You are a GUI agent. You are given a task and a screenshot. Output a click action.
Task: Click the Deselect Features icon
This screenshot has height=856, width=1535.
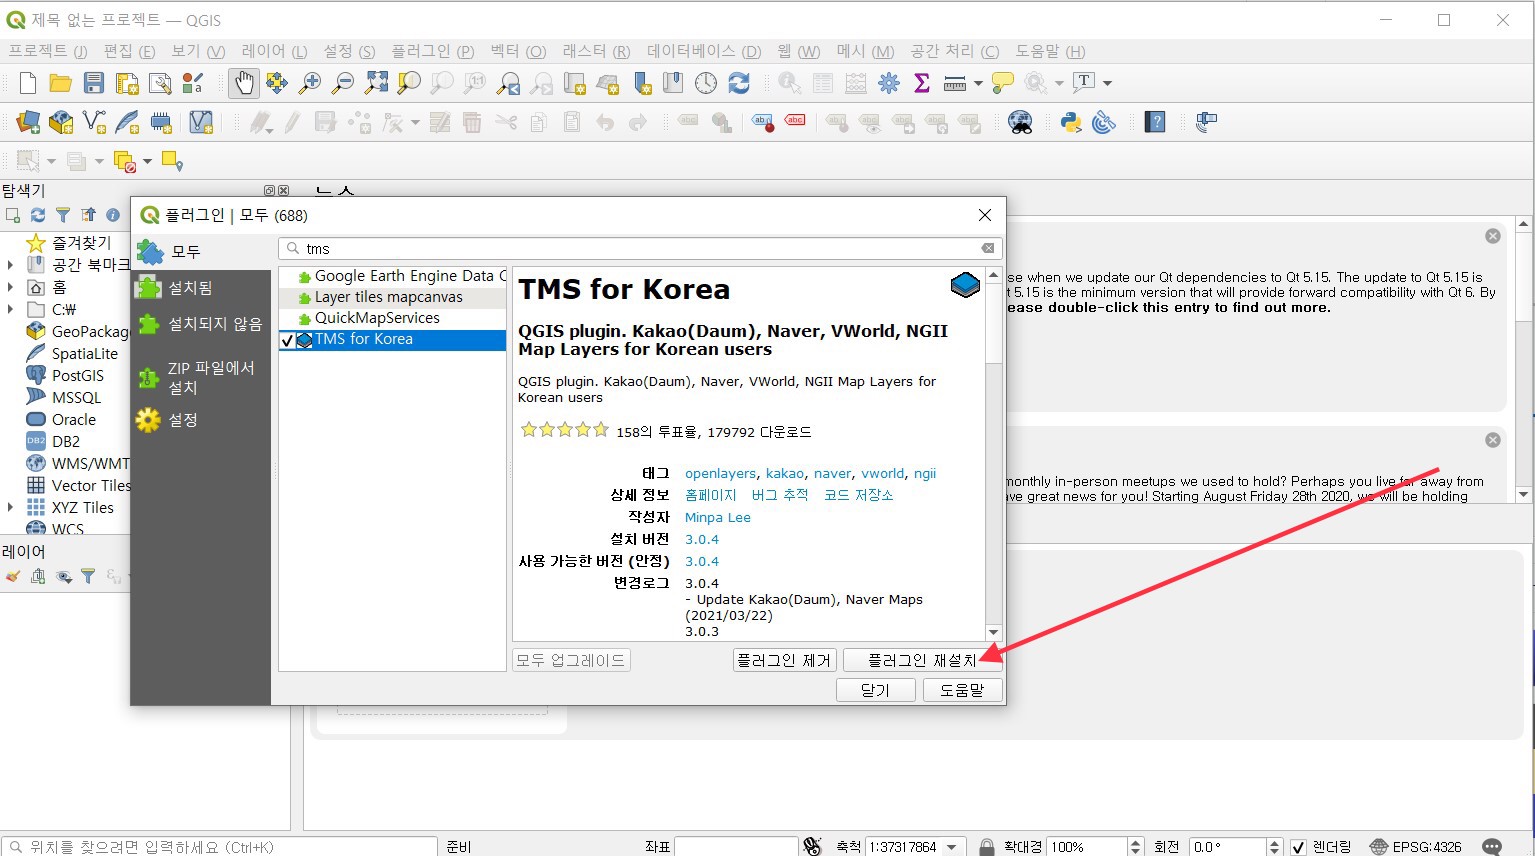(x=124, y=161)
